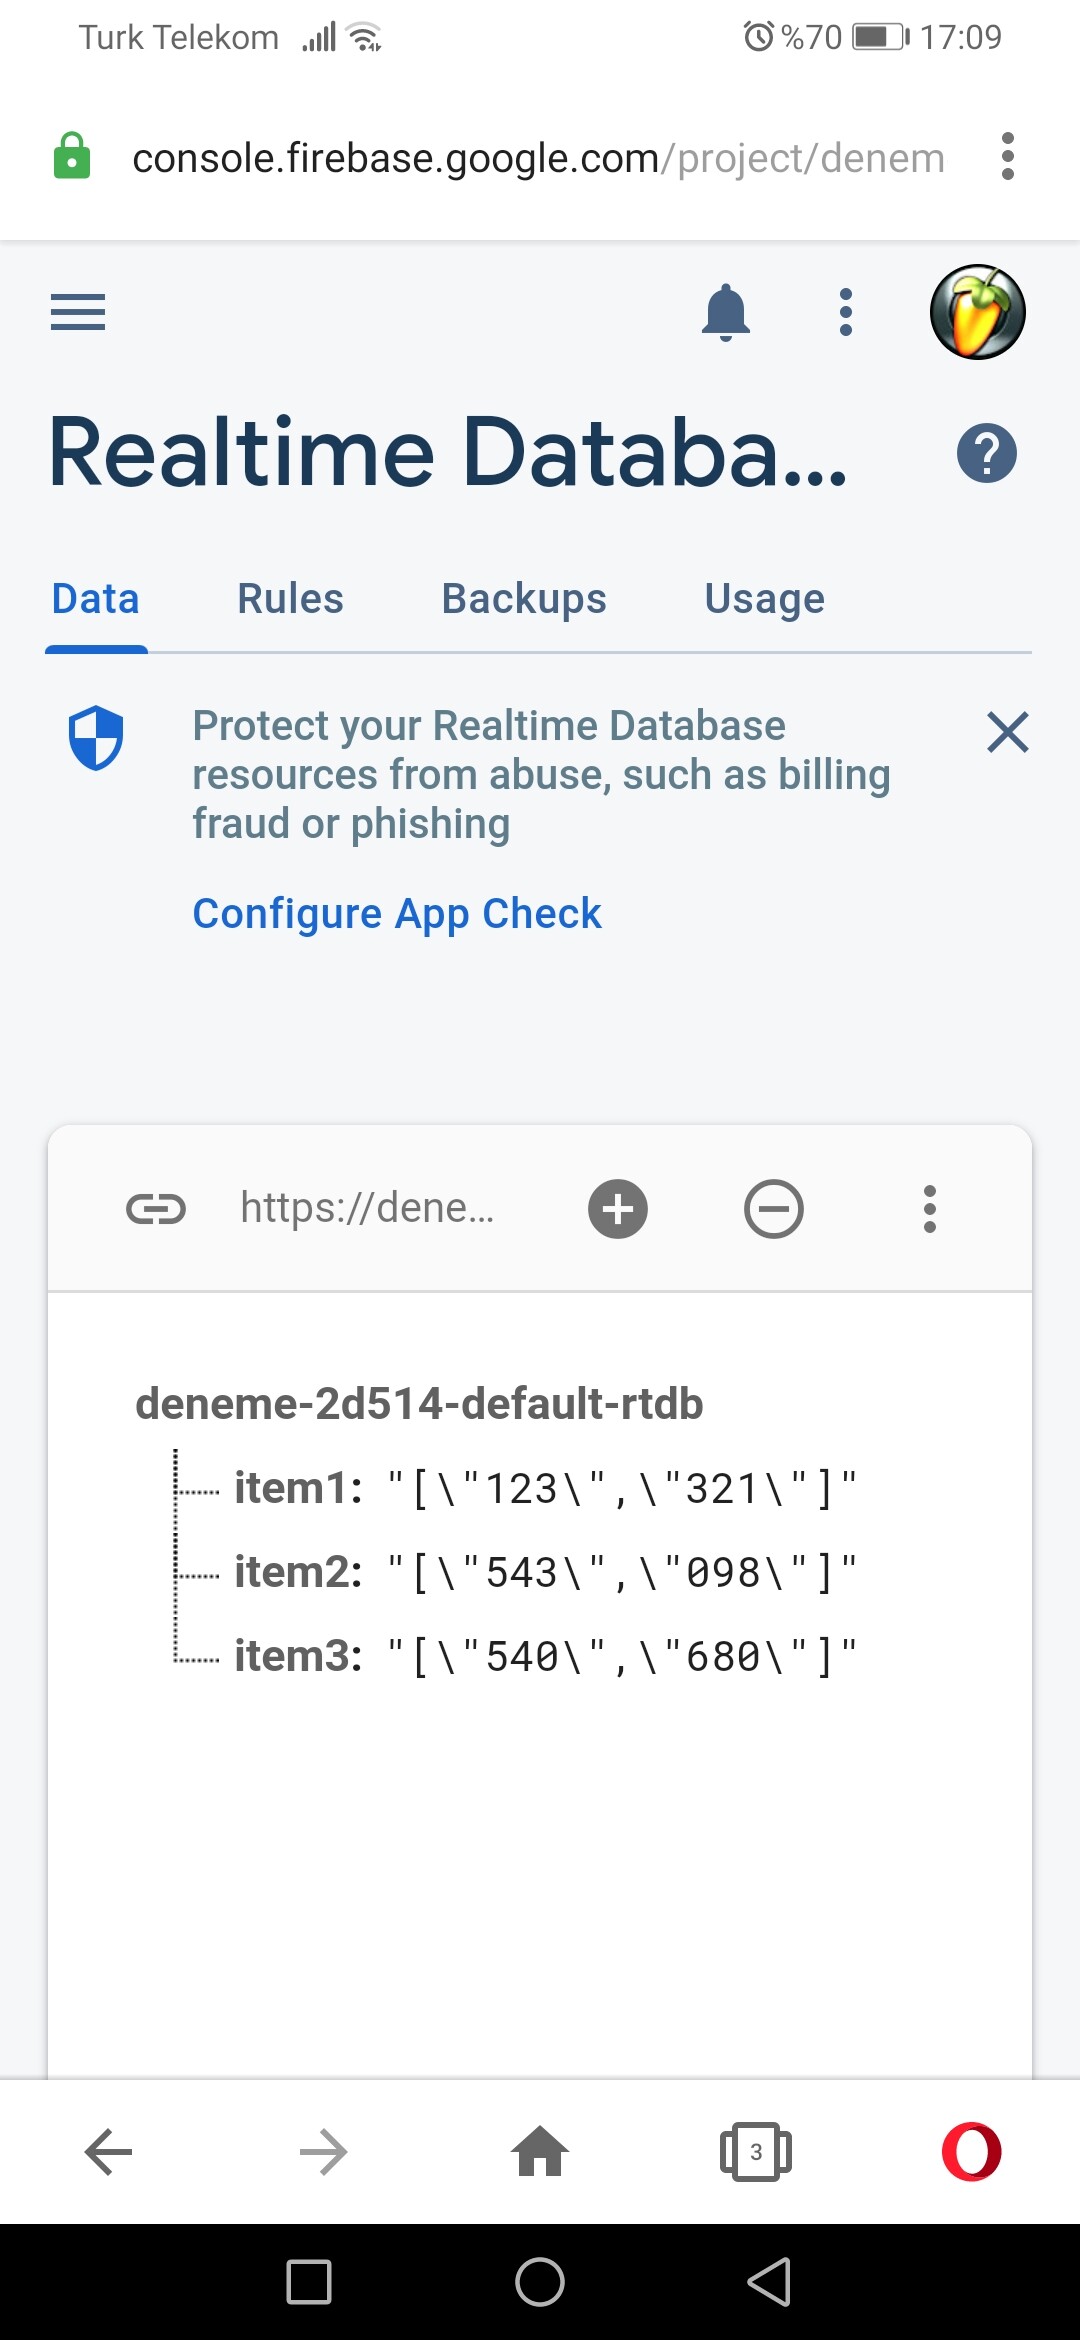
Task: Add a child with the plus icon
Action: [x=618, y=1209]
